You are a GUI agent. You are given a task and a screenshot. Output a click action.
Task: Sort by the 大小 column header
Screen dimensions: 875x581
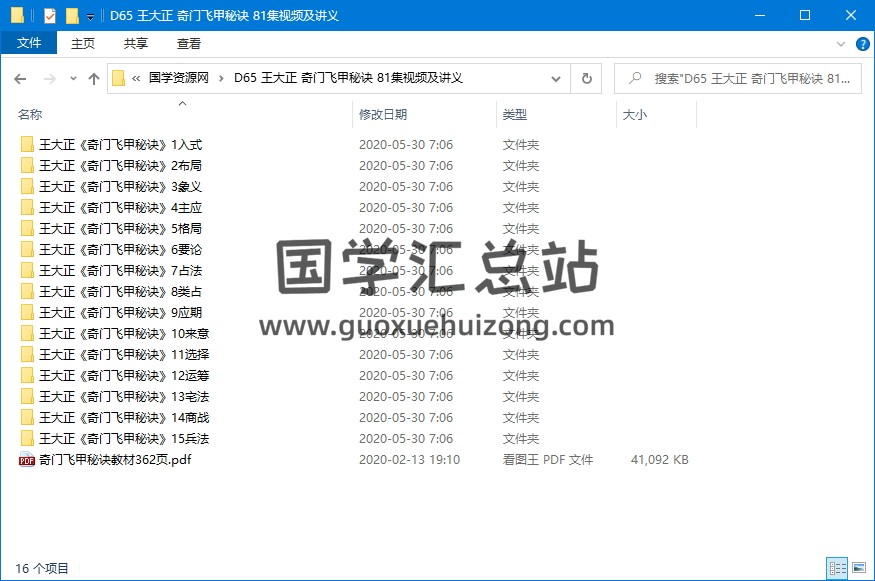pyautogui.click(x=634, y=114)
